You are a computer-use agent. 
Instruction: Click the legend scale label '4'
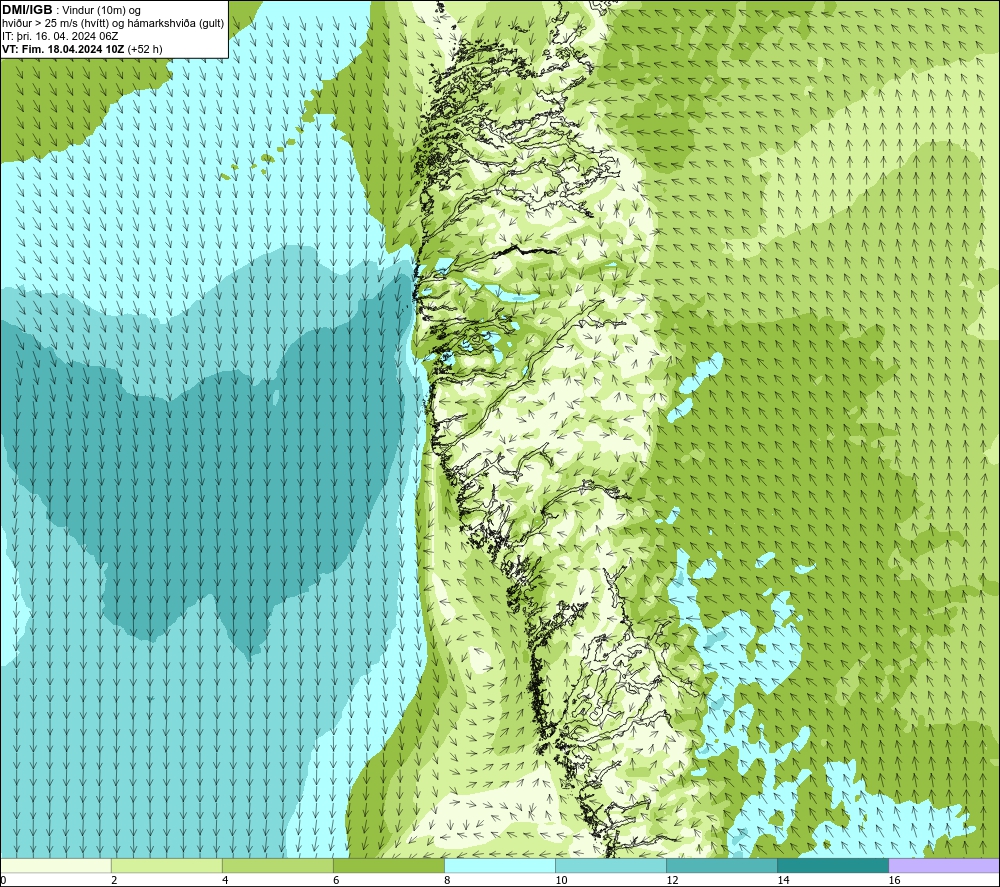pyautogui.click(x=224, y=880)
